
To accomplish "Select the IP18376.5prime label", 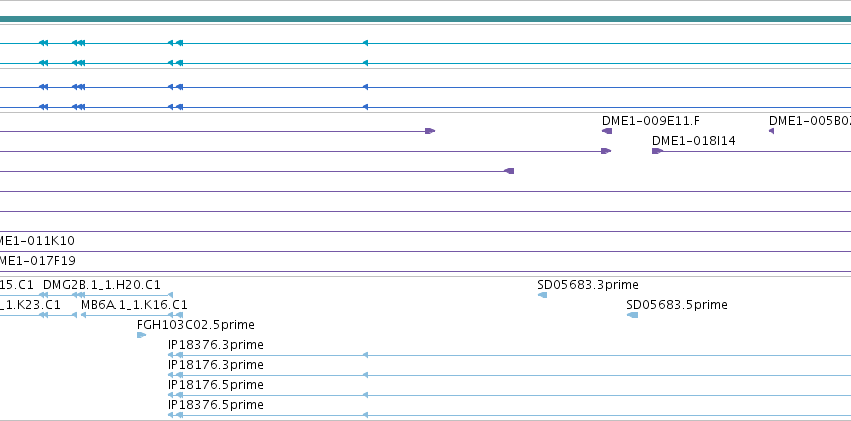I will 216,405.
